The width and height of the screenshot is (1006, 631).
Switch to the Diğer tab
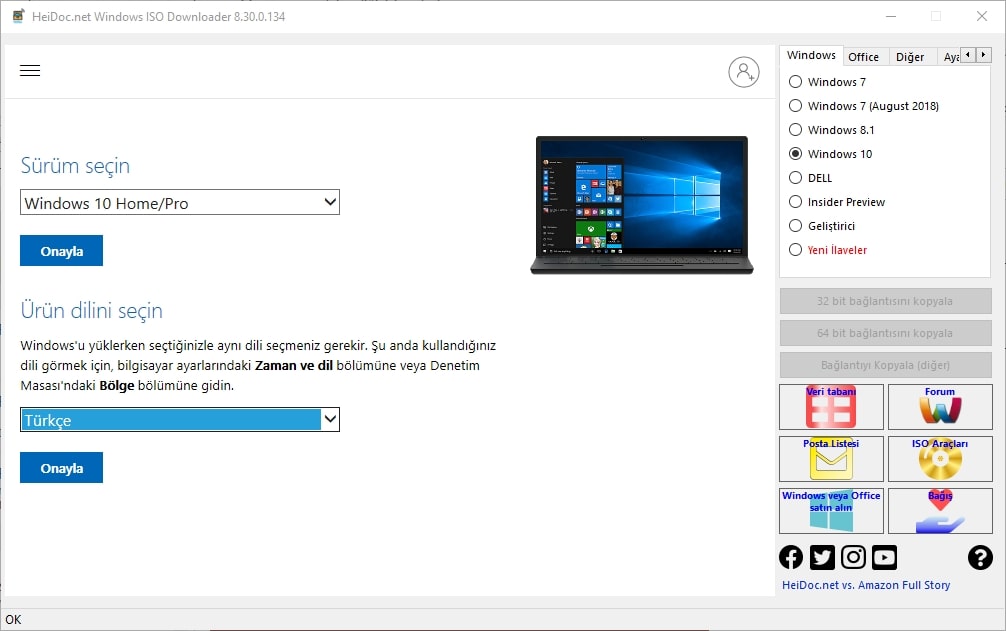point(912,56)
